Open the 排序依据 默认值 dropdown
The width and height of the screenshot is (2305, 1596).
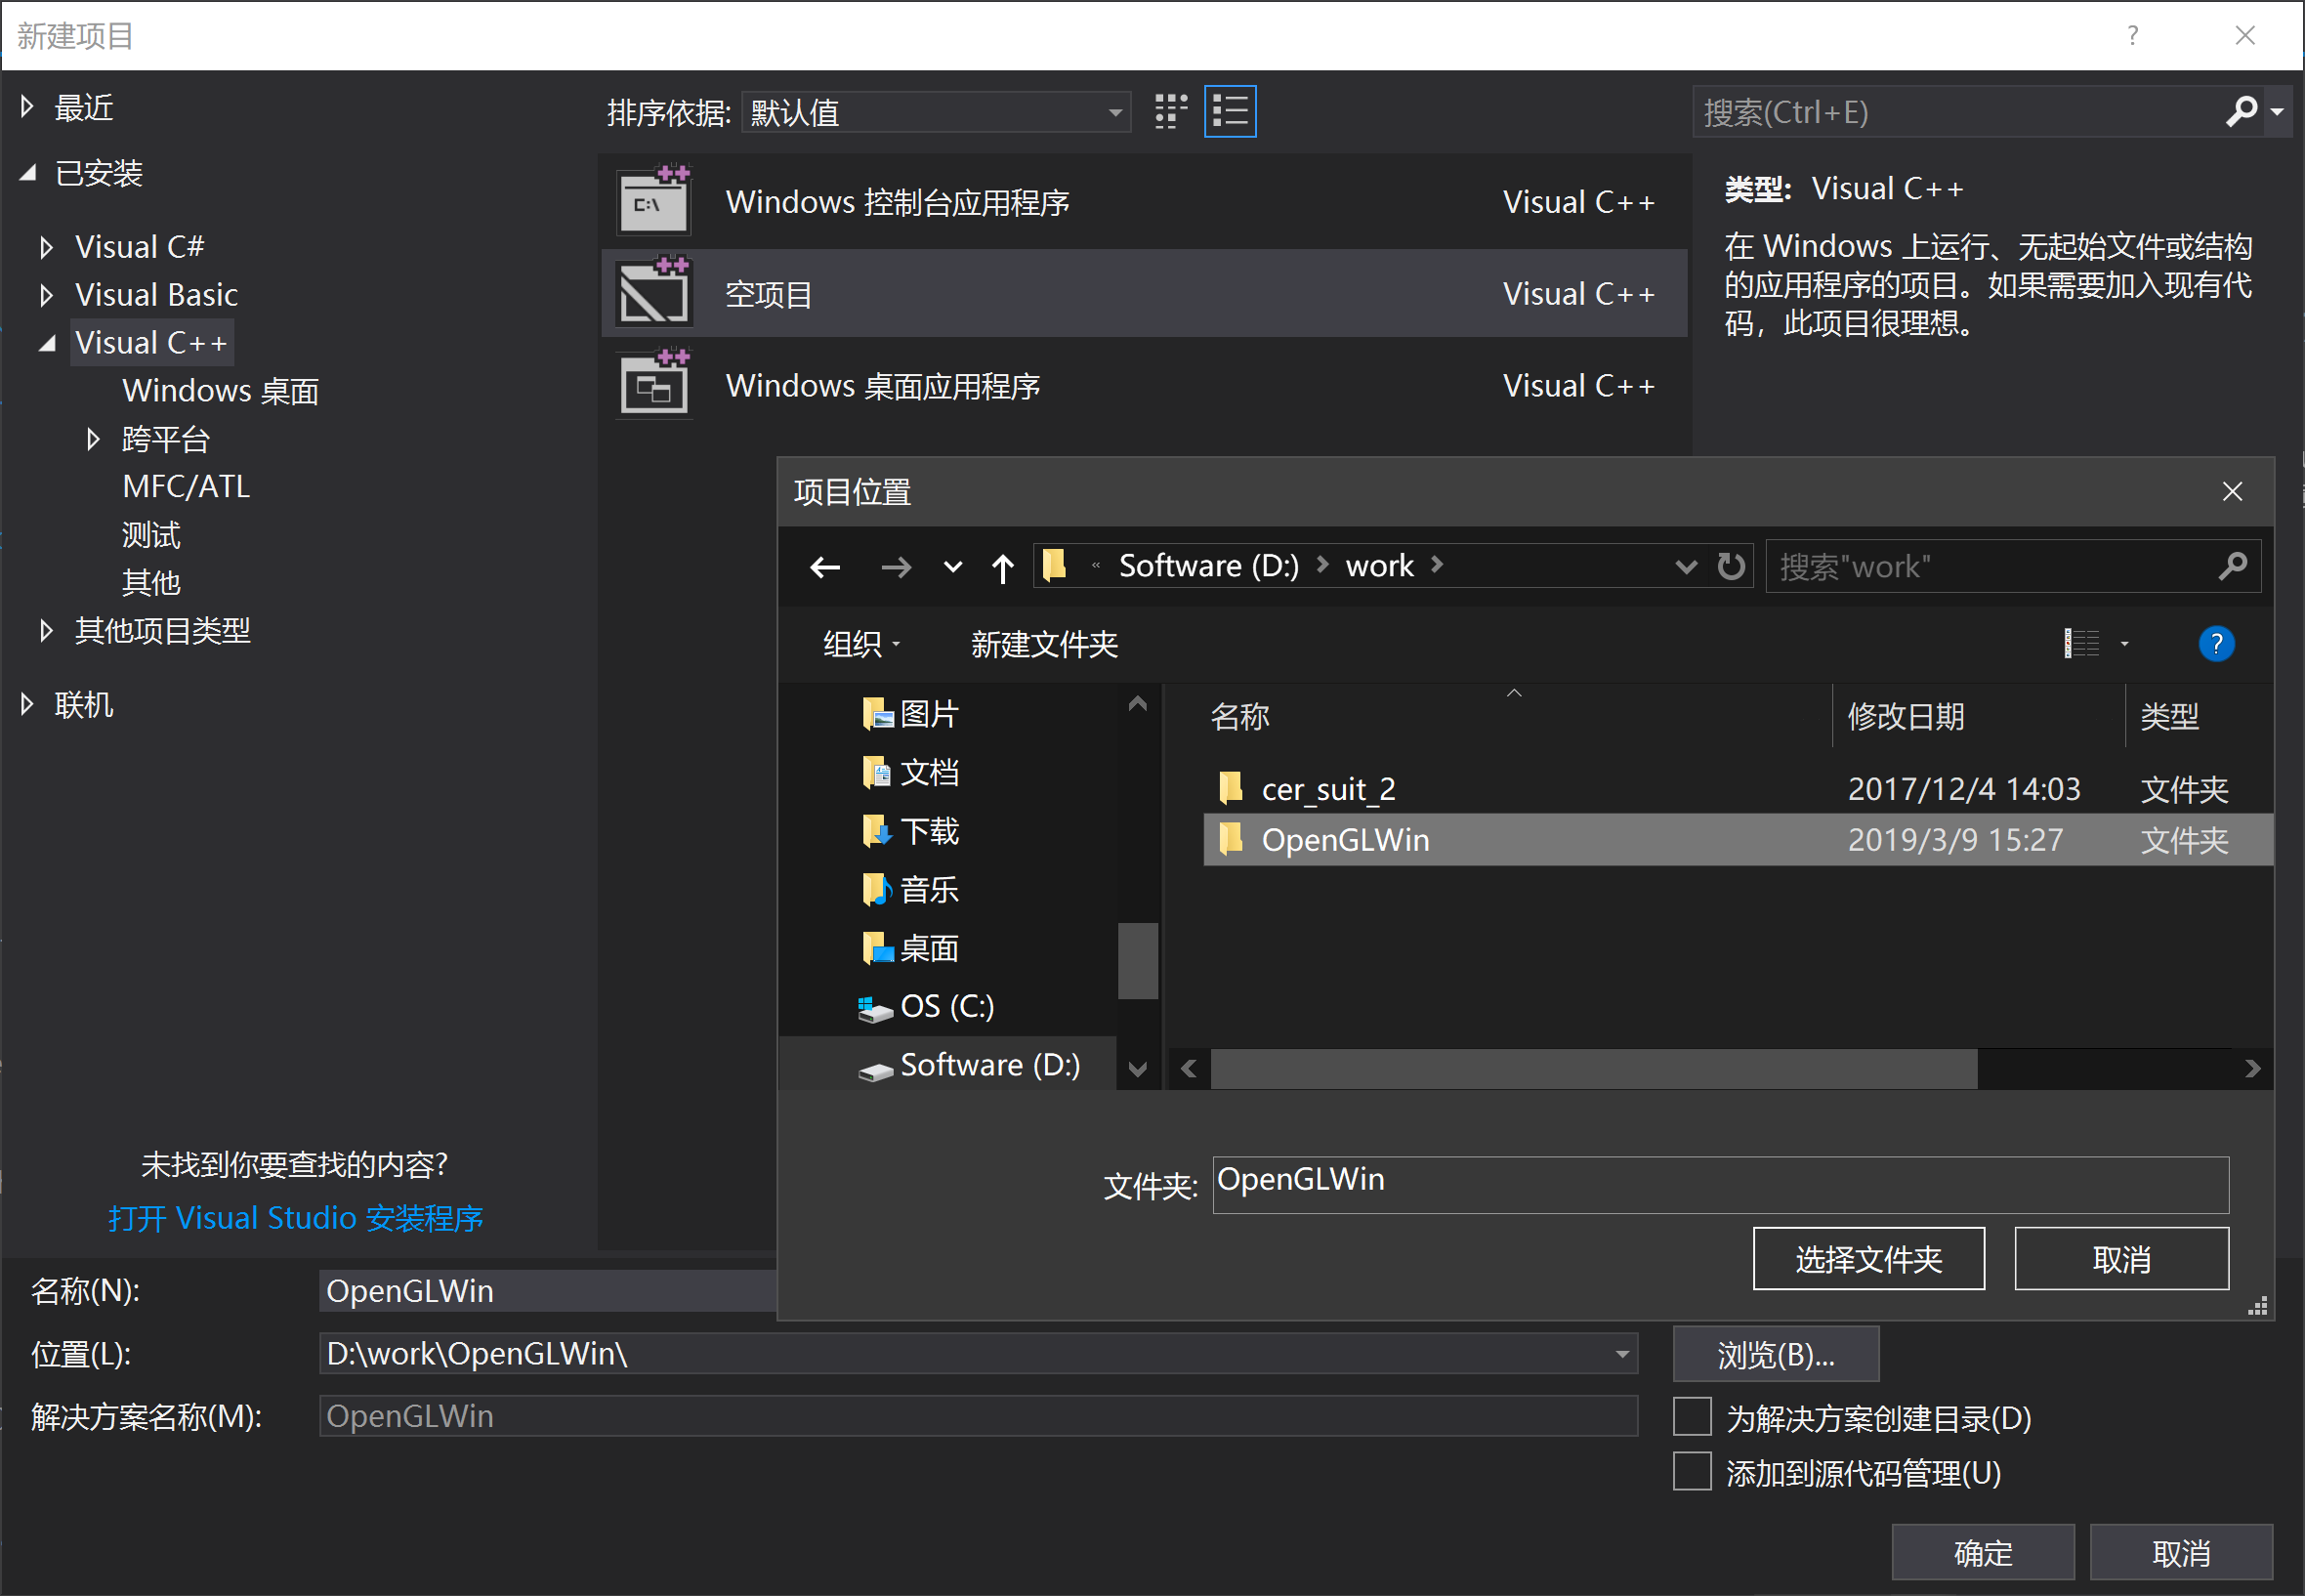tap(935, 112)
